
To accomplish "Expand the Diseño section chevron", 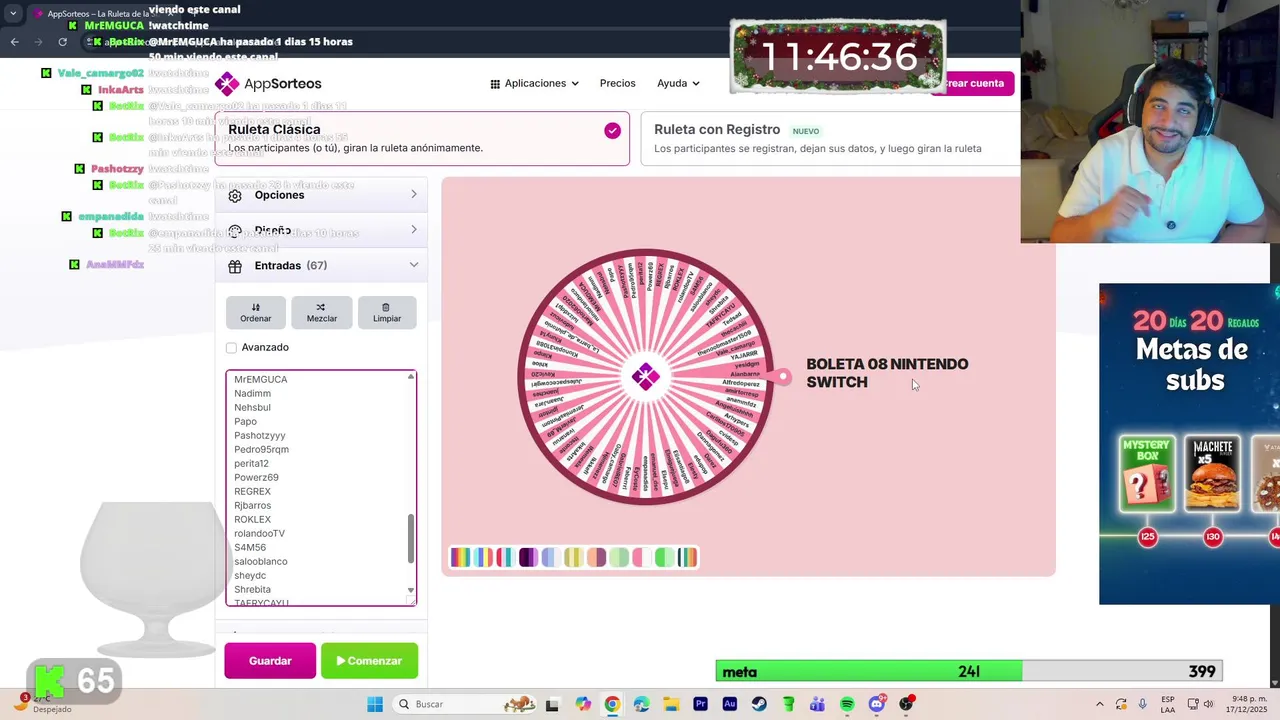I will [414, 230].
